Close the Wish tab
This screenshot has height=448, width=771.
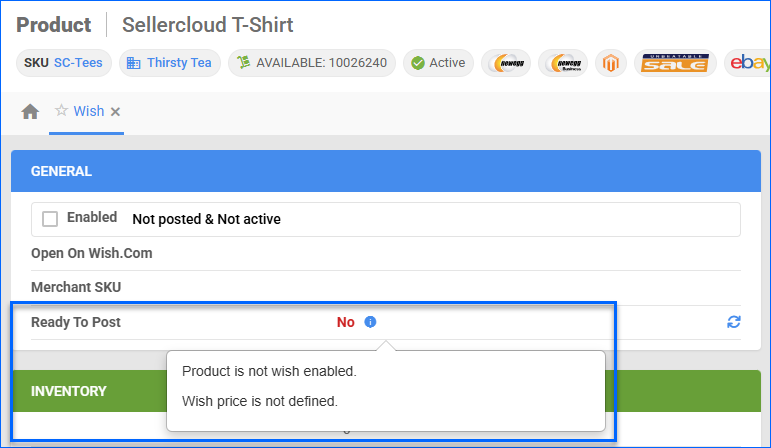[115, 112]
